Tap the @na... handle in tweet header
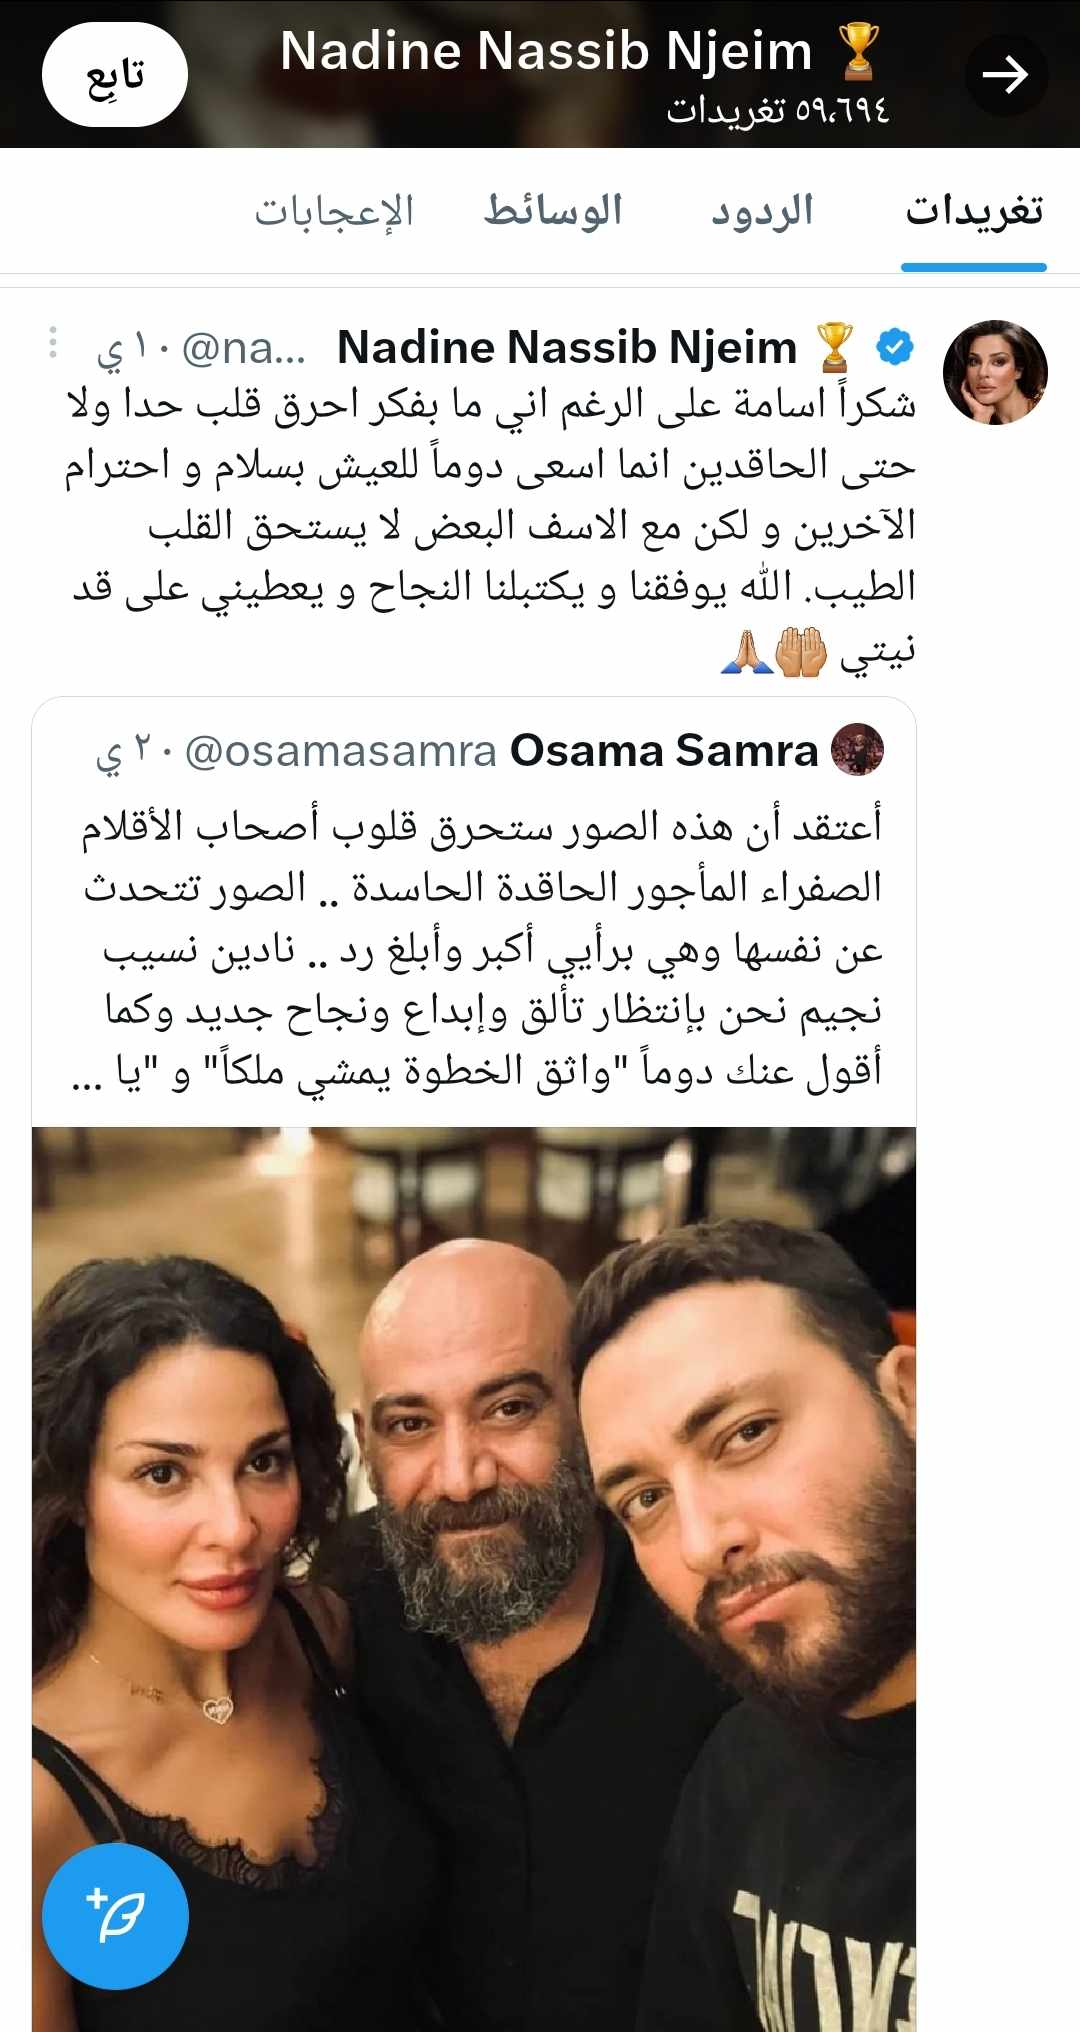Screen dimensions: 1080x2032 tap(244, 348)
